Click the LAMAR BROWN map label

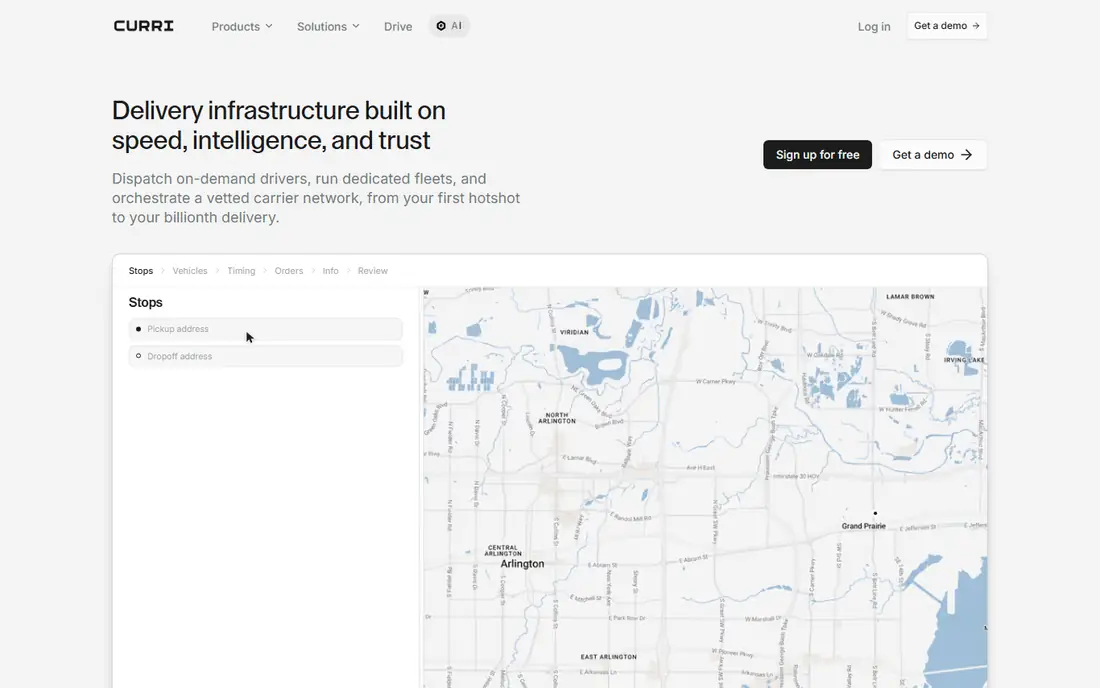coord(910,297)
